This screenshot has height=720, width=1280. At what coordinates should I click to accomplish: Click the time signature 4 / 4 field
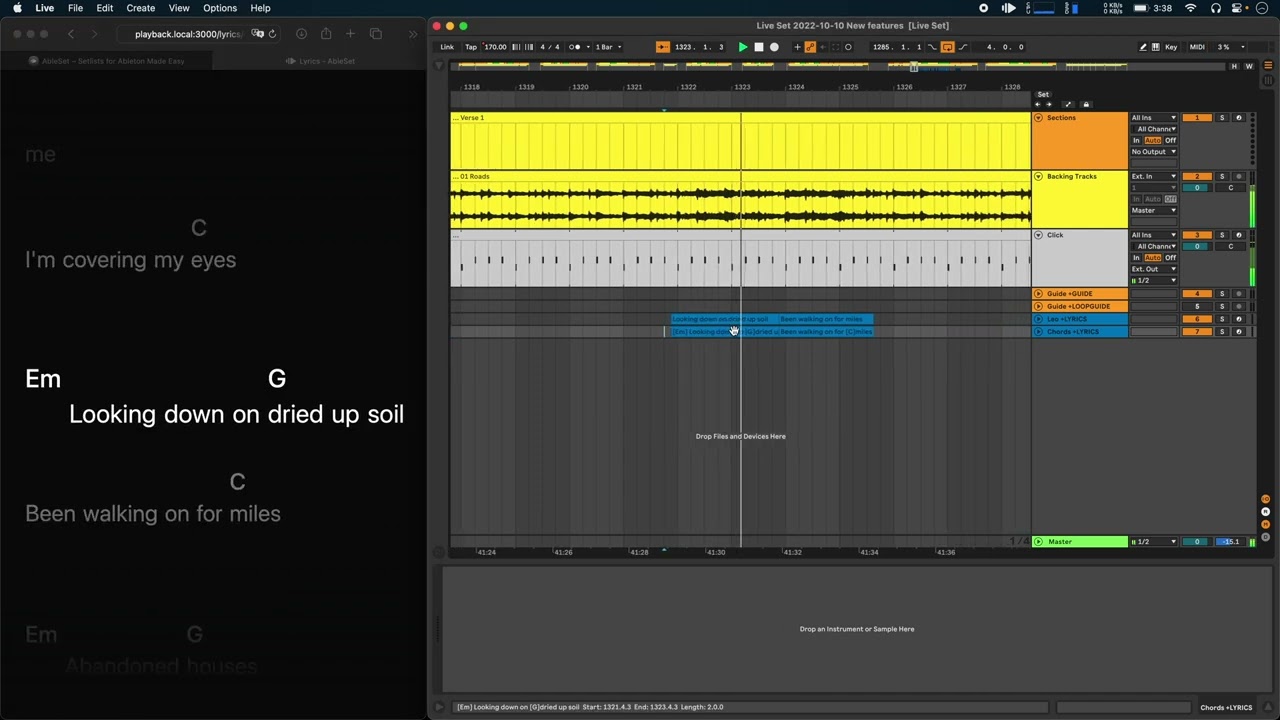pos(550,47)
